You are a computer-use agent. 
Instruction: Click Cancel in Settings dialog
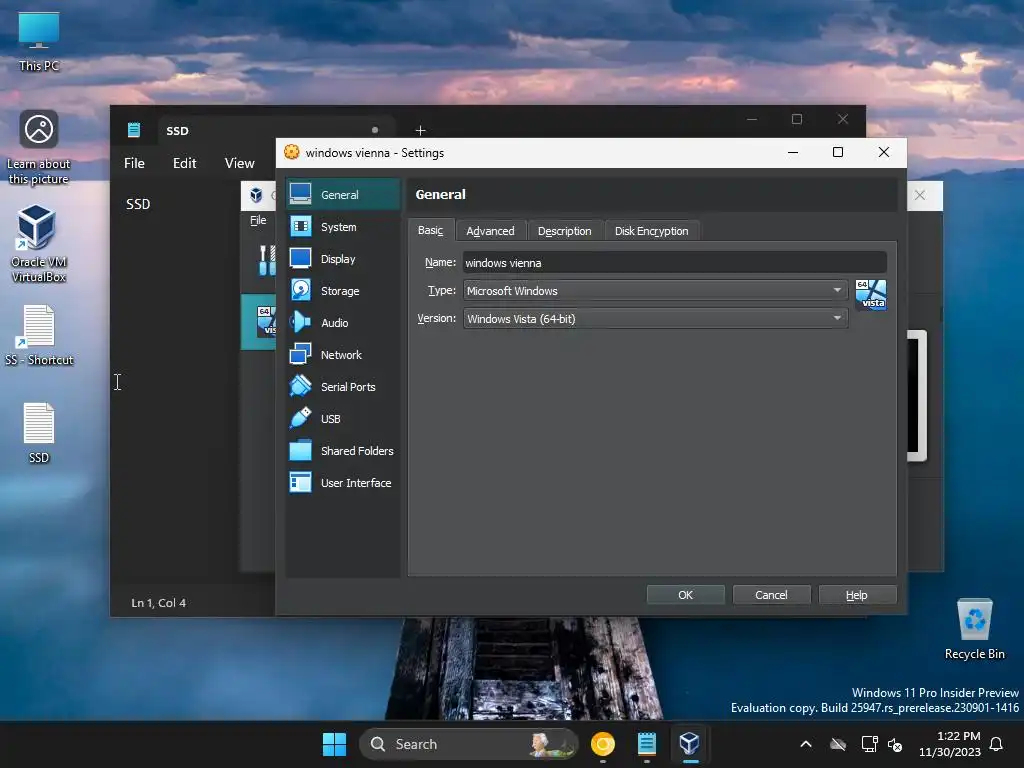click(771, 595)
